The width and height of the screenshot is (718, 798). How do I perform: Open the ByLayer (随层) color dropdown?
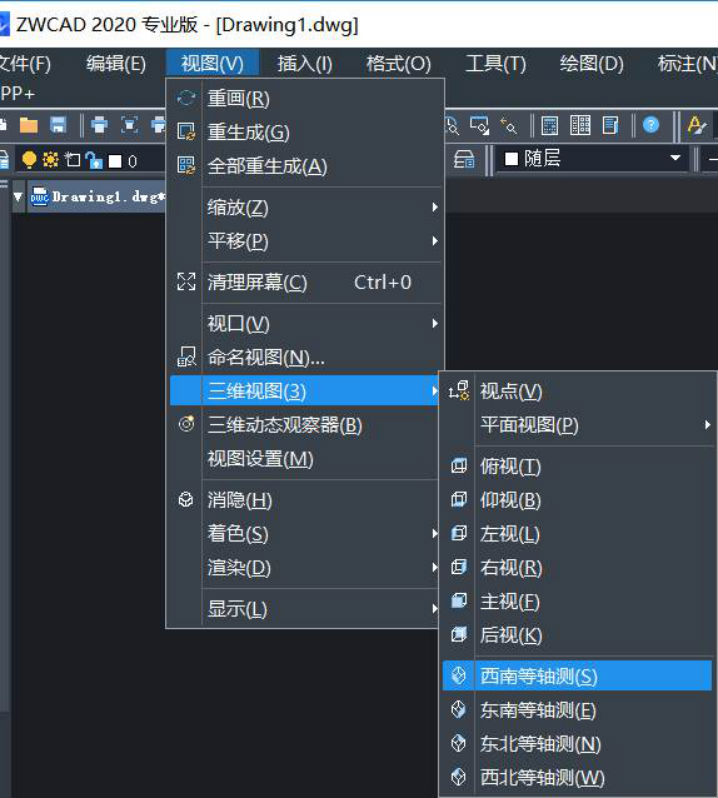(x=592, y=159)
